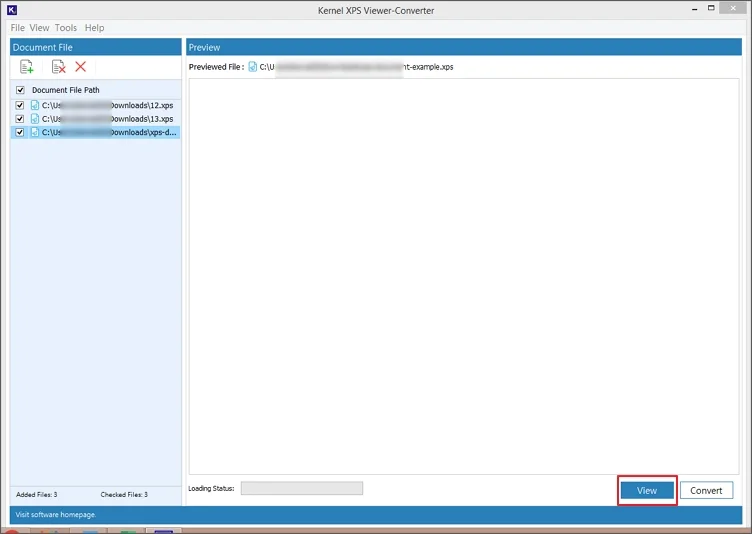752x534 pixels.
Task: Click the Document File panel header
Action: coord(95,47)
